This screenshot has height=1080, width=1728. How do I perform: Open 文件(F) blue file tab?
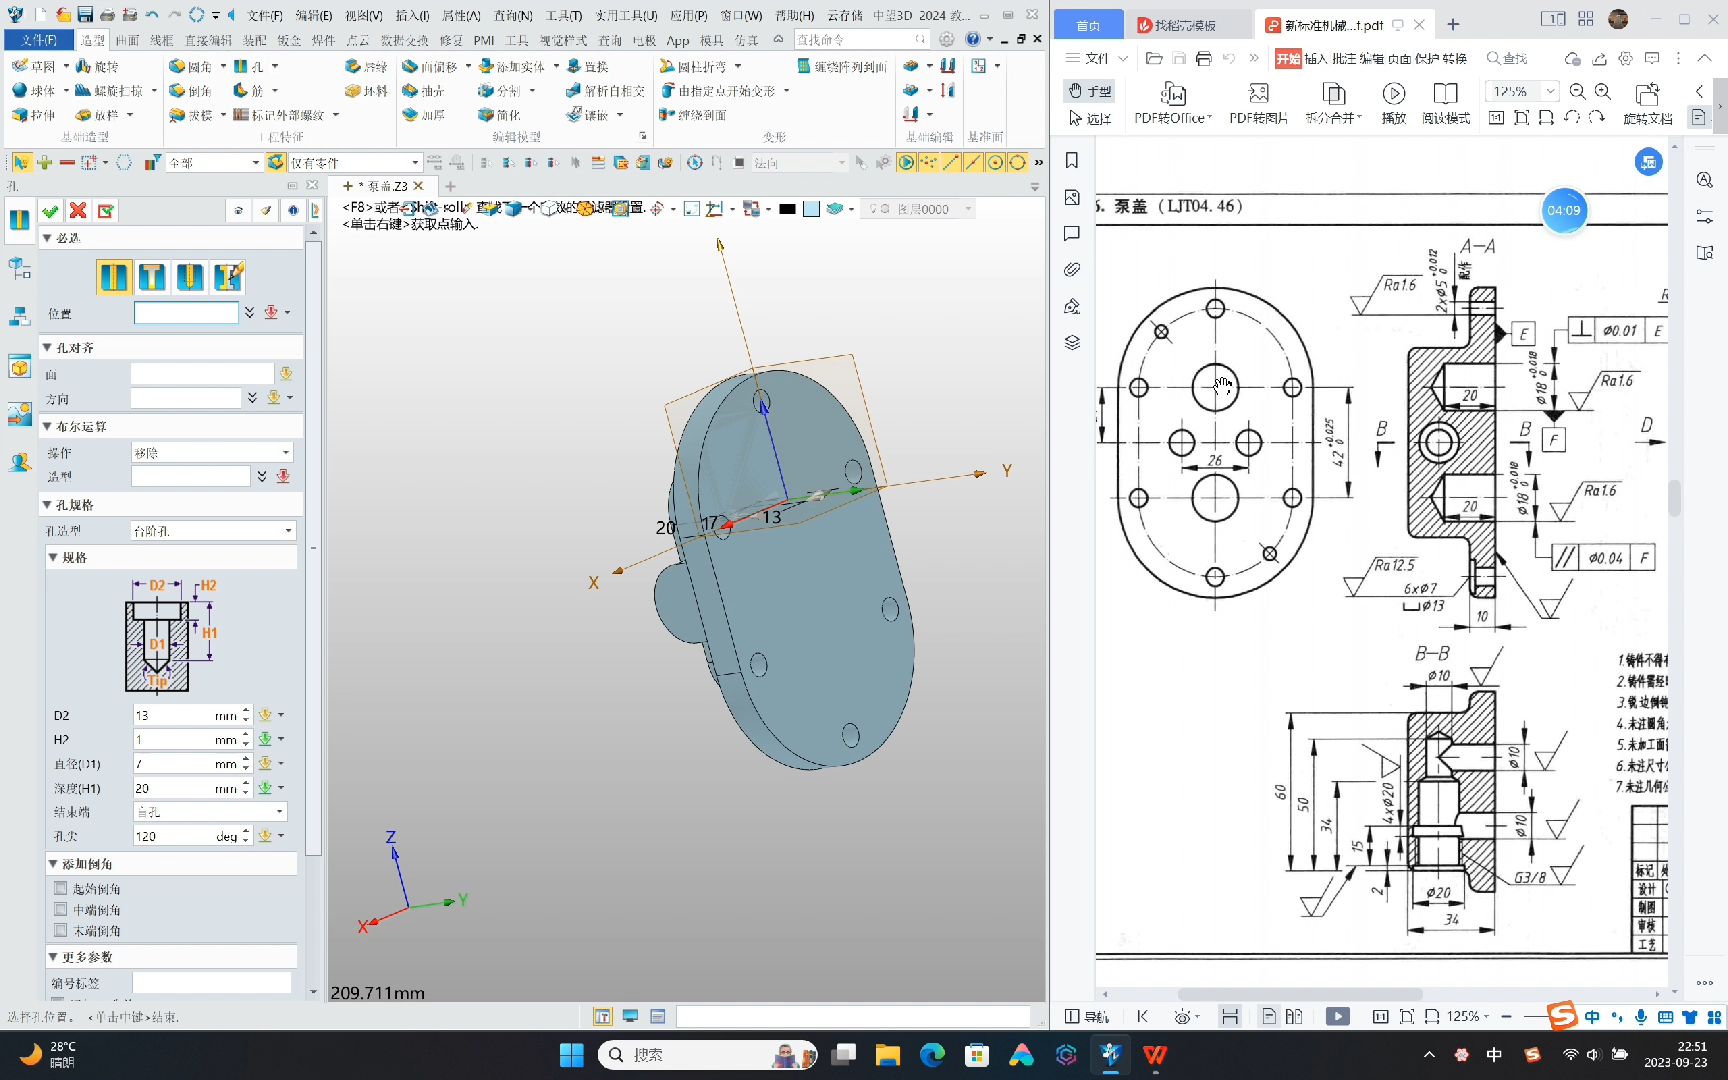click(39, 39)
